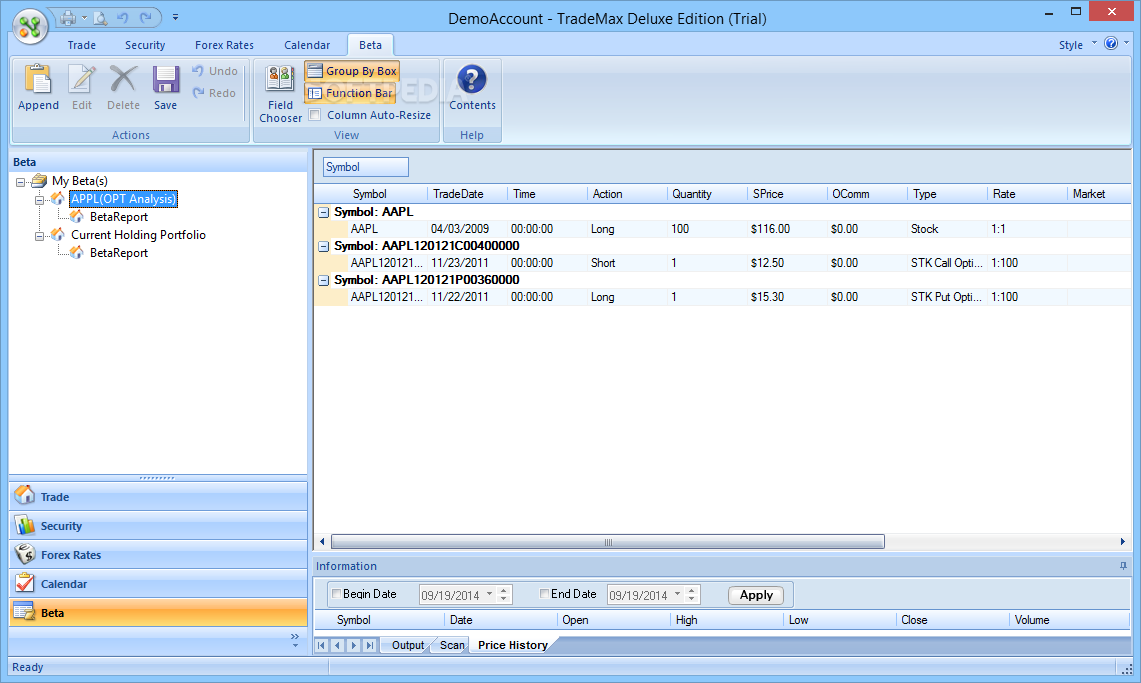Sort by the Quantity column header

707,194
